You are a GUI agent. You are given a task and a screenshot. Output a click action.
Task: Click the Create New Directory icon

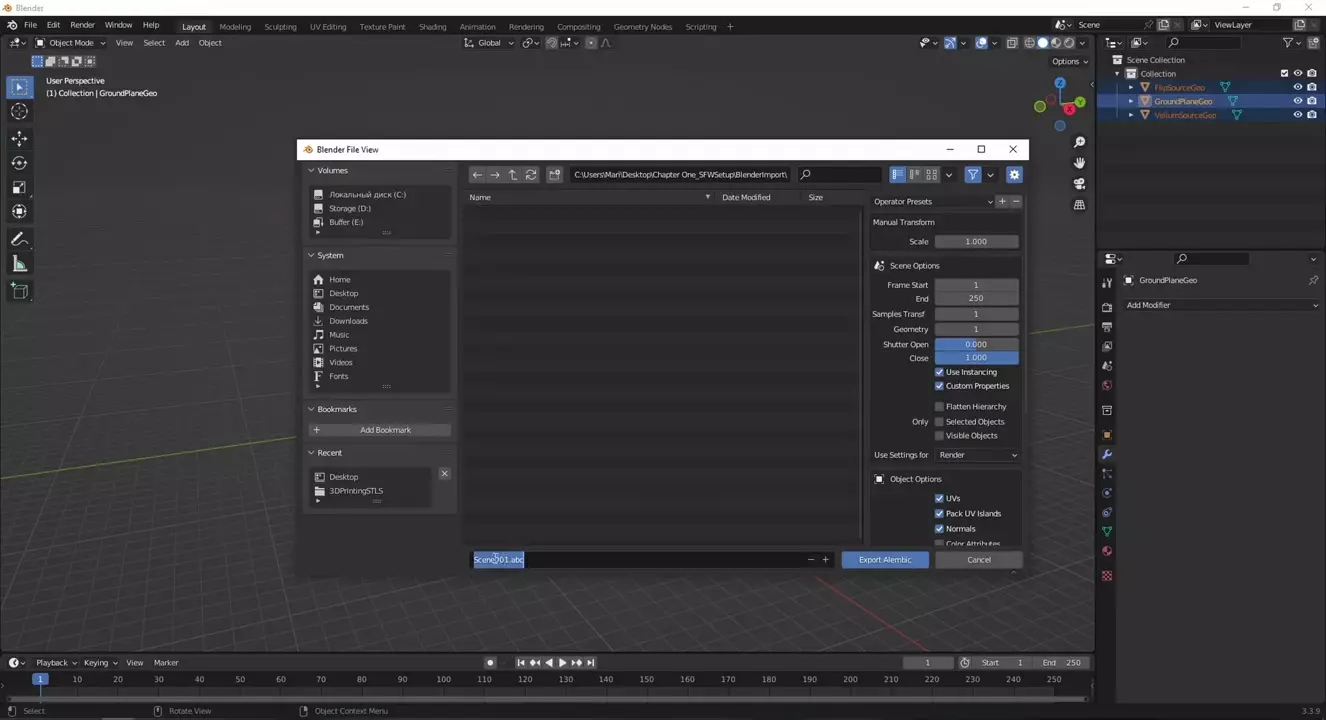pos(555,175)
